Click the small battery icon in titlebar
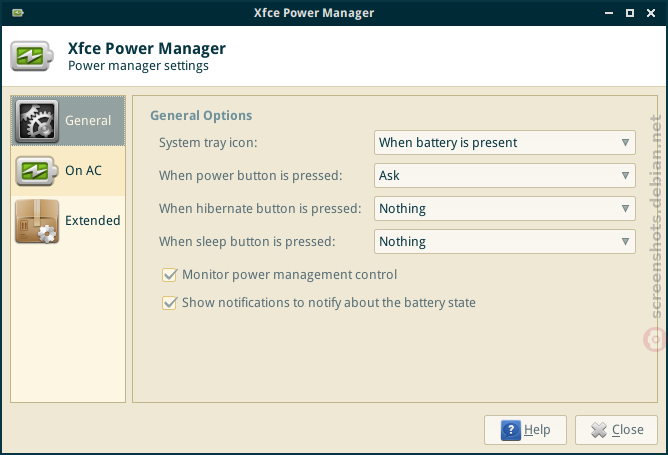Image resolution: width=668 pixels, height=455 pixels. tap(17, 13)
